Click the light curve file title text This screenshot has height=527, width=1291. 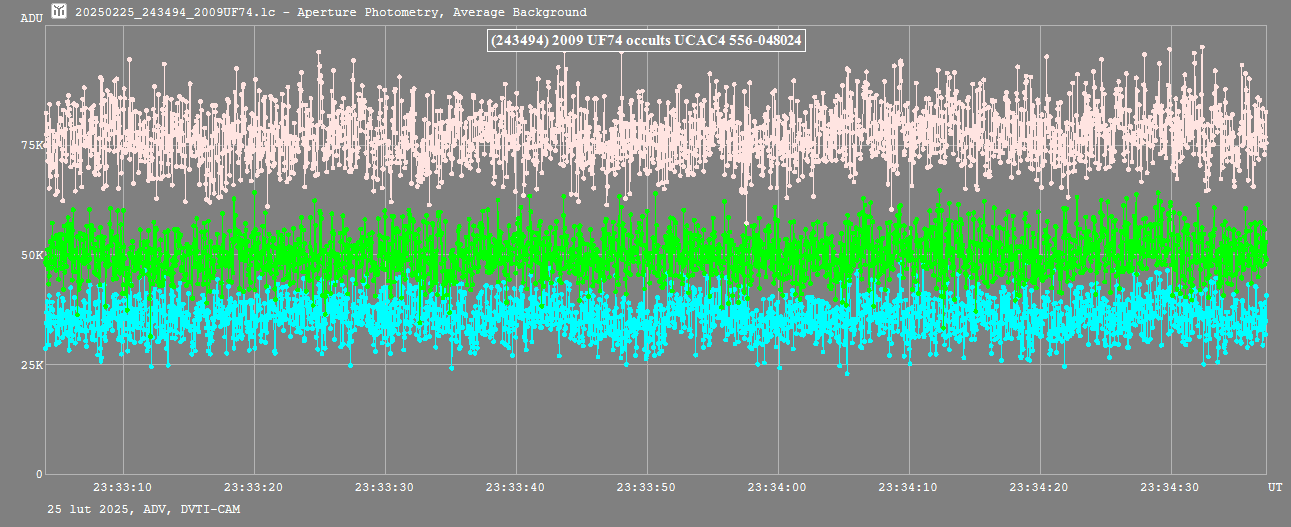tap(331, 12)
